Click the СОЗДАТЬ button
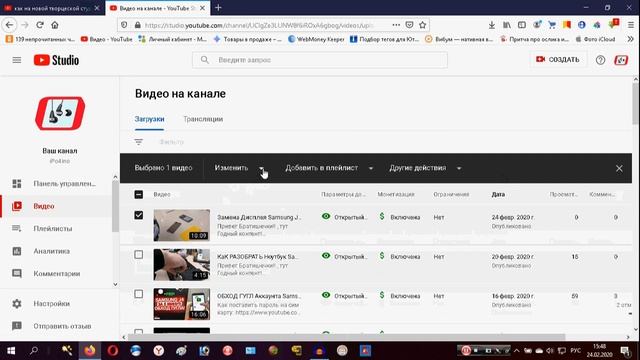This screenshot has width=640, height=360. click(558, 60)
